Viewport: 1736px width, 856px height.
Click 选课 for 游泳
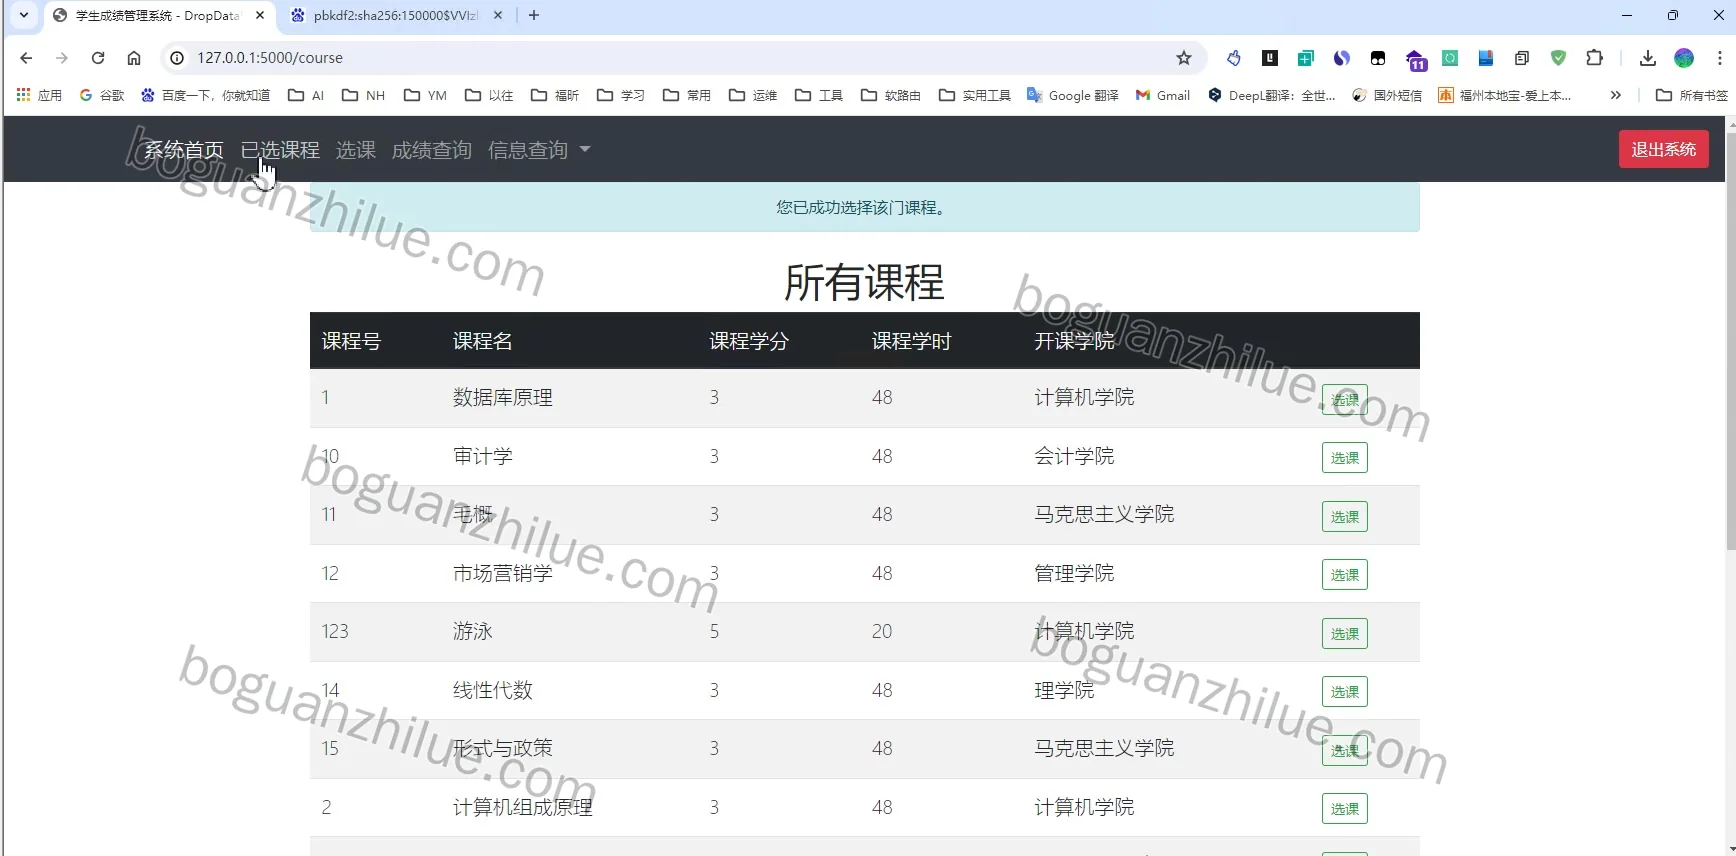pyautogui.click(x=1345, y=634)
